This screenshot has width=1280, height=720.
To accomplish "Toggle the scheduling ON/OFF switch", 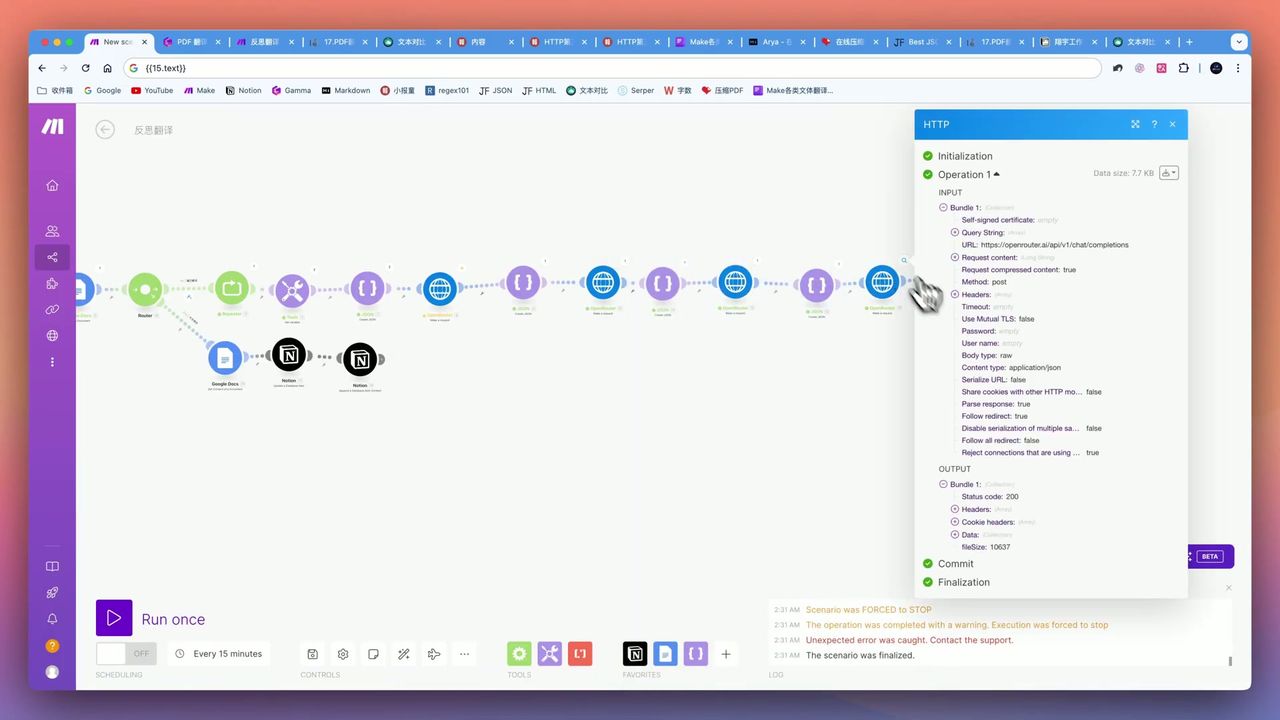I will (127, 654).
